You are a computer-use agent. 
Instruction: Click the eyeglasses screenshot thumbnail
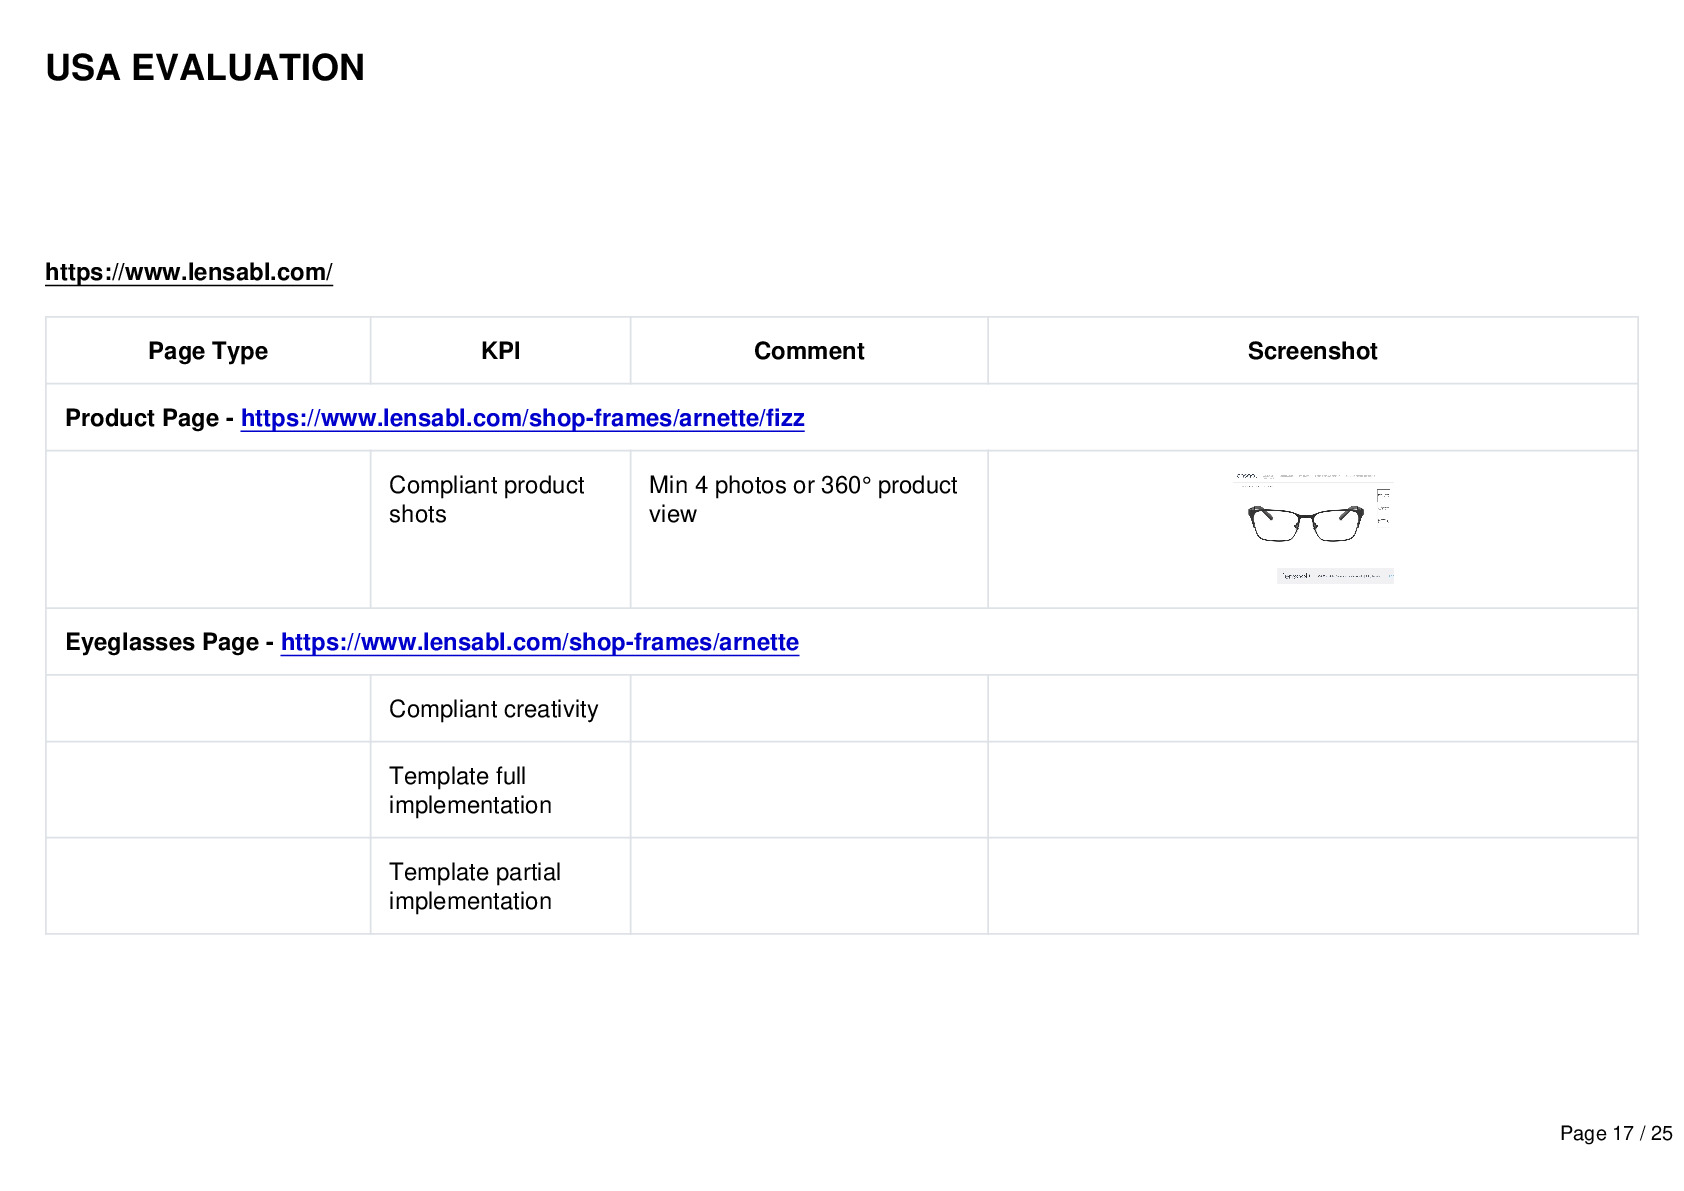pos(1313,528)
